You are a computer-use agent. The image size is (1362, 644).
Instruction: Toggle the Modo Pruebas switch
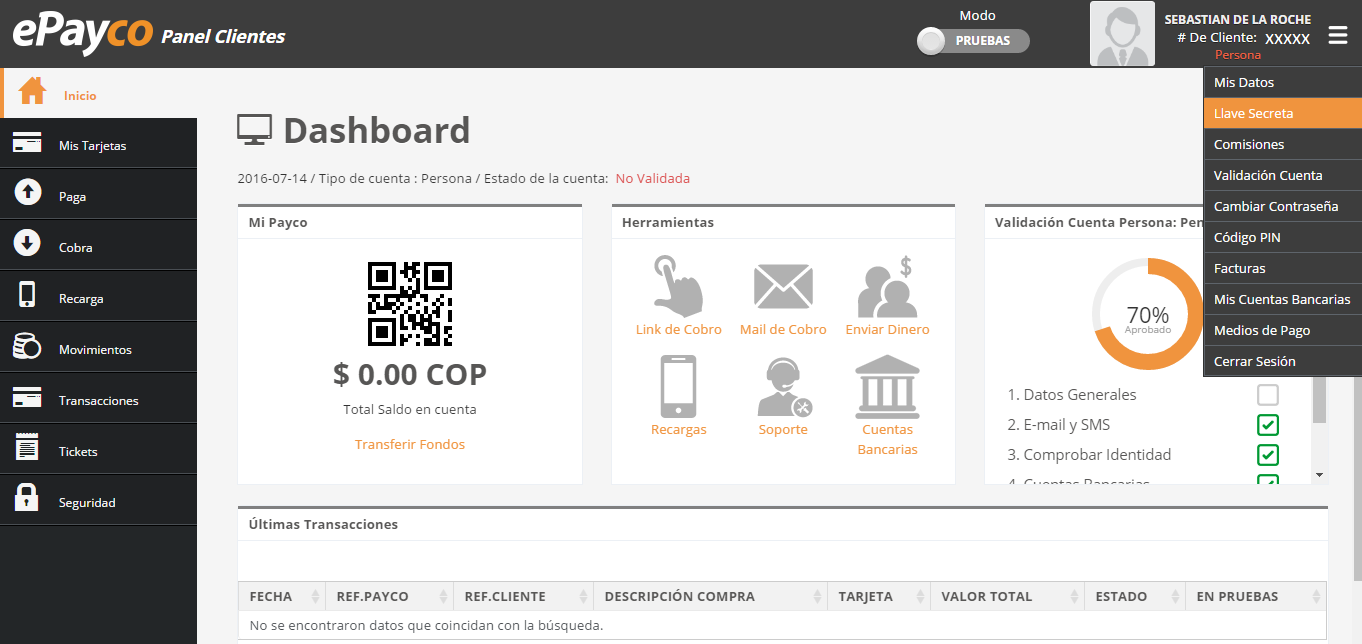click(x=973, y=41)
